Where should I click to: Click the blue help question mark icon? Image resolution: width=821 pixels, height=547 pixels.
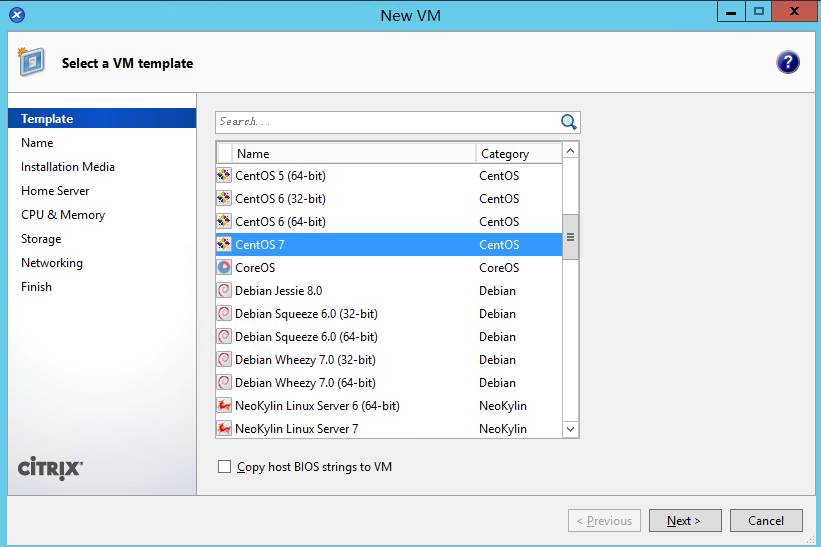click(787, 62)
